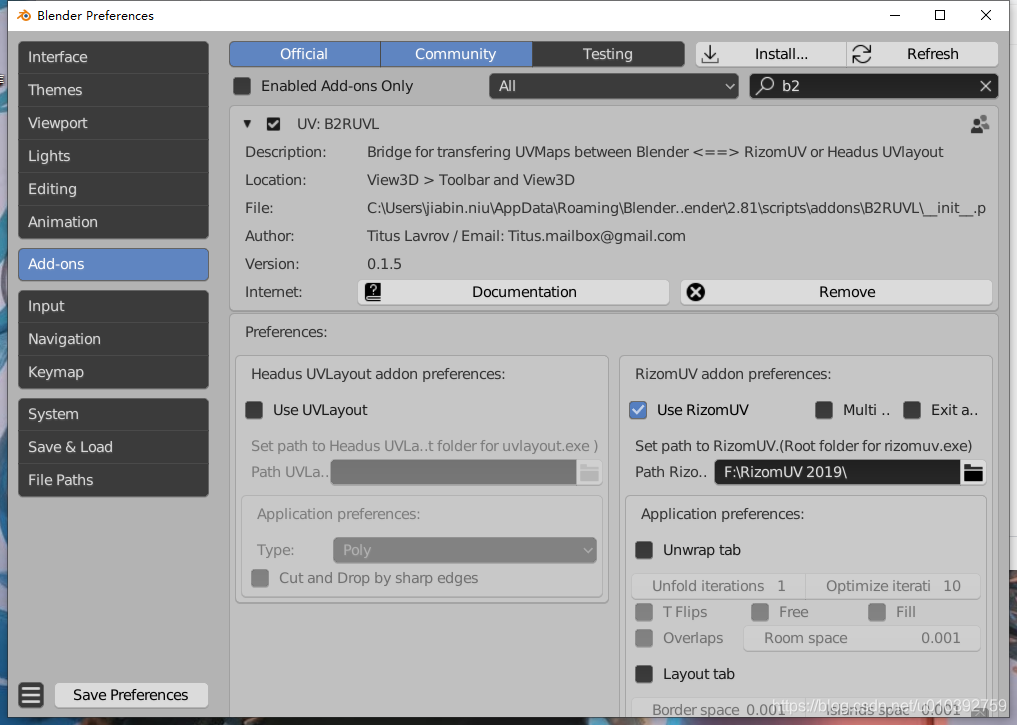The image size is (1017, 725).
Task: Open the Keymap preferences section
Action: [x=114, y=372]
